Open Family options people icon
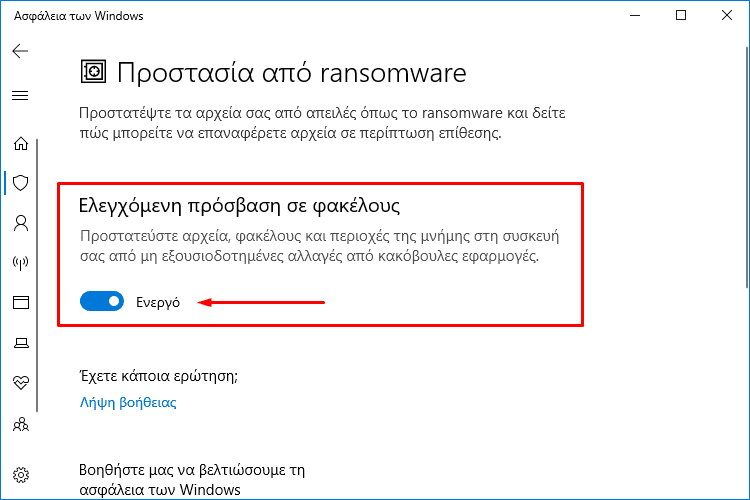Image resolution: width=750 pixels, height=500 pixels. coord(21,424)
